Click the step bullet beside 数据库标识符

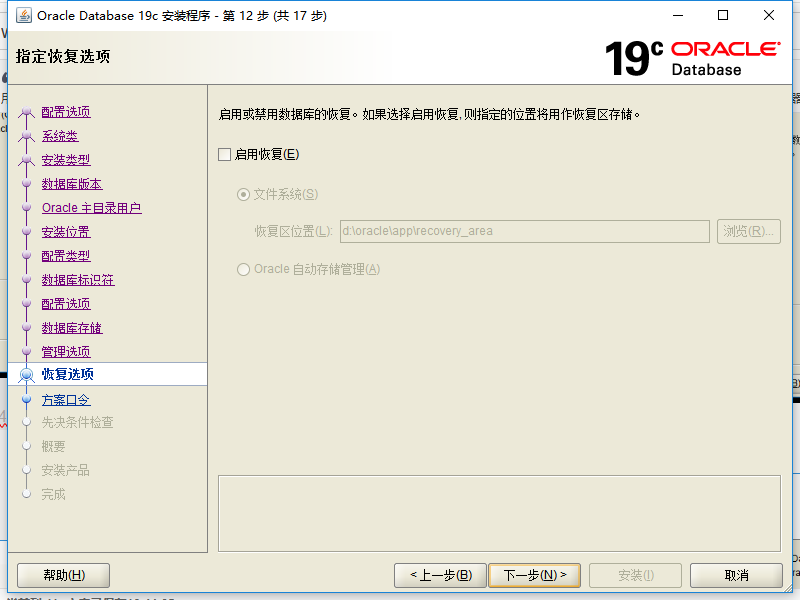pos(27,280)
